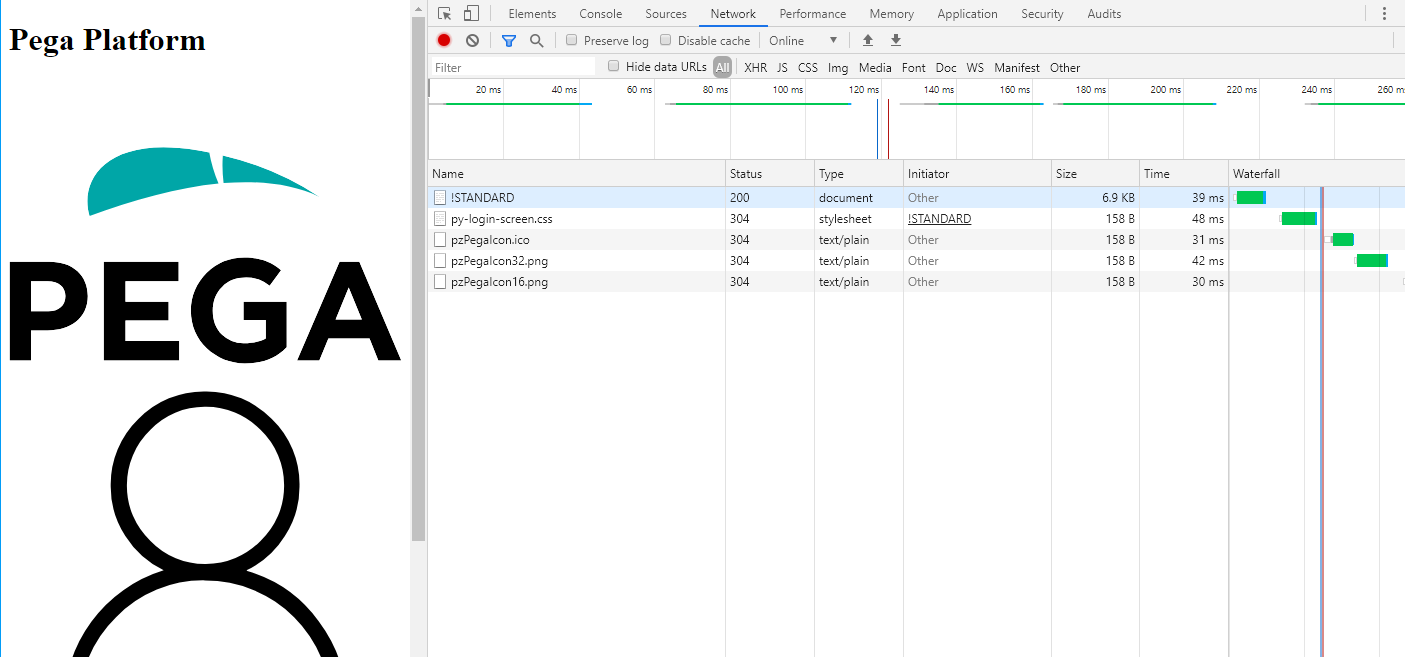Toggle the filter funnel icon
Viewport: 1405px width, 657px height.
pos(509,40)
